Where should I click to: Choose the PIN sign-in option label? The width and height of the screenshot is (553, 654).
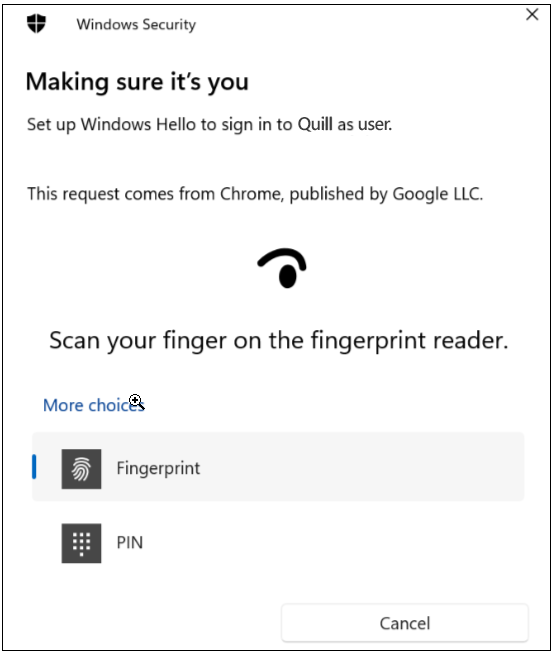(130, 543)
